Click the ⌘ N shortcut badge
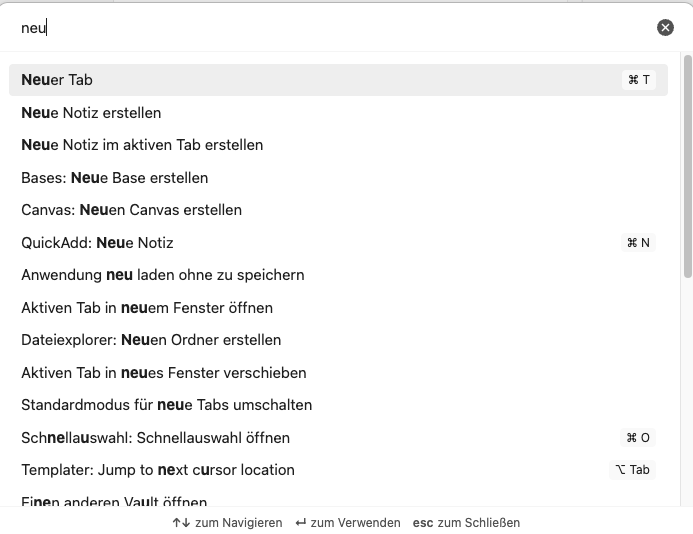 tap(638, 243)
